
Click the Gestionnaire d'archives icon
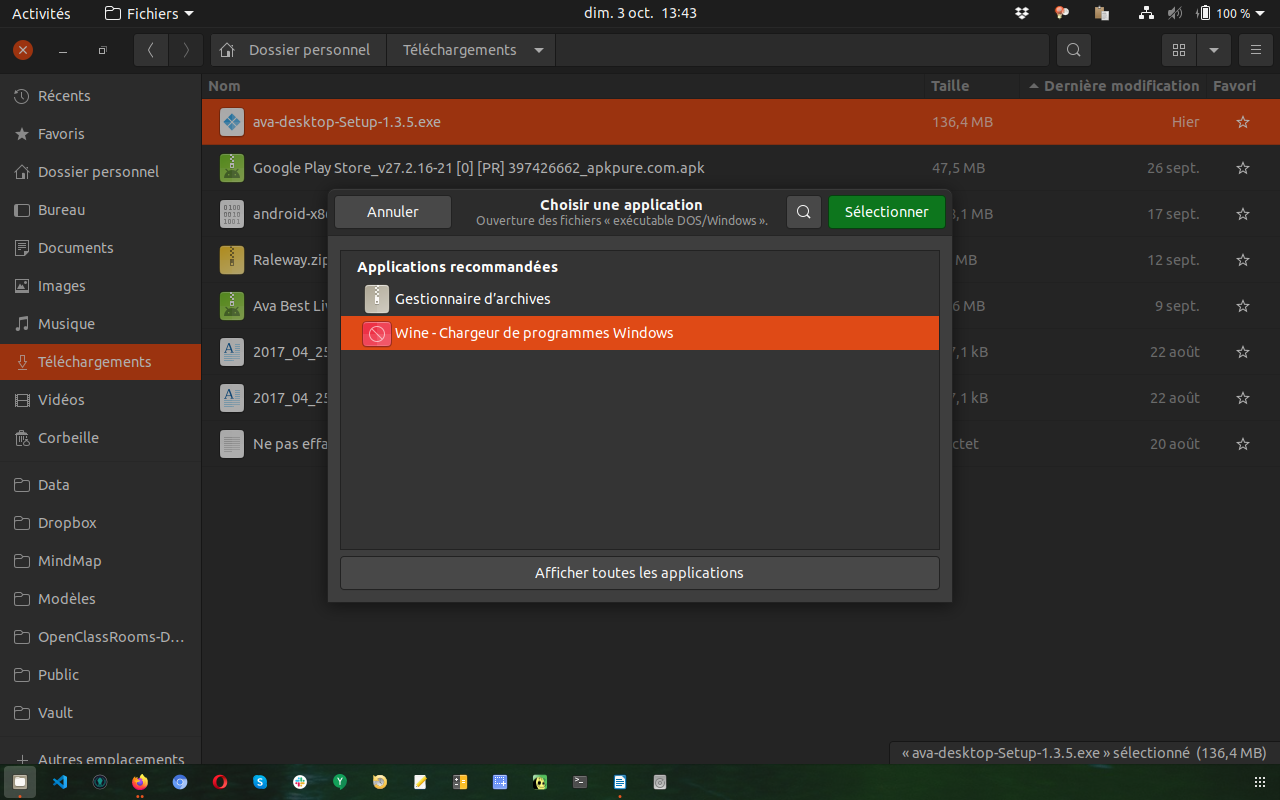377,299
